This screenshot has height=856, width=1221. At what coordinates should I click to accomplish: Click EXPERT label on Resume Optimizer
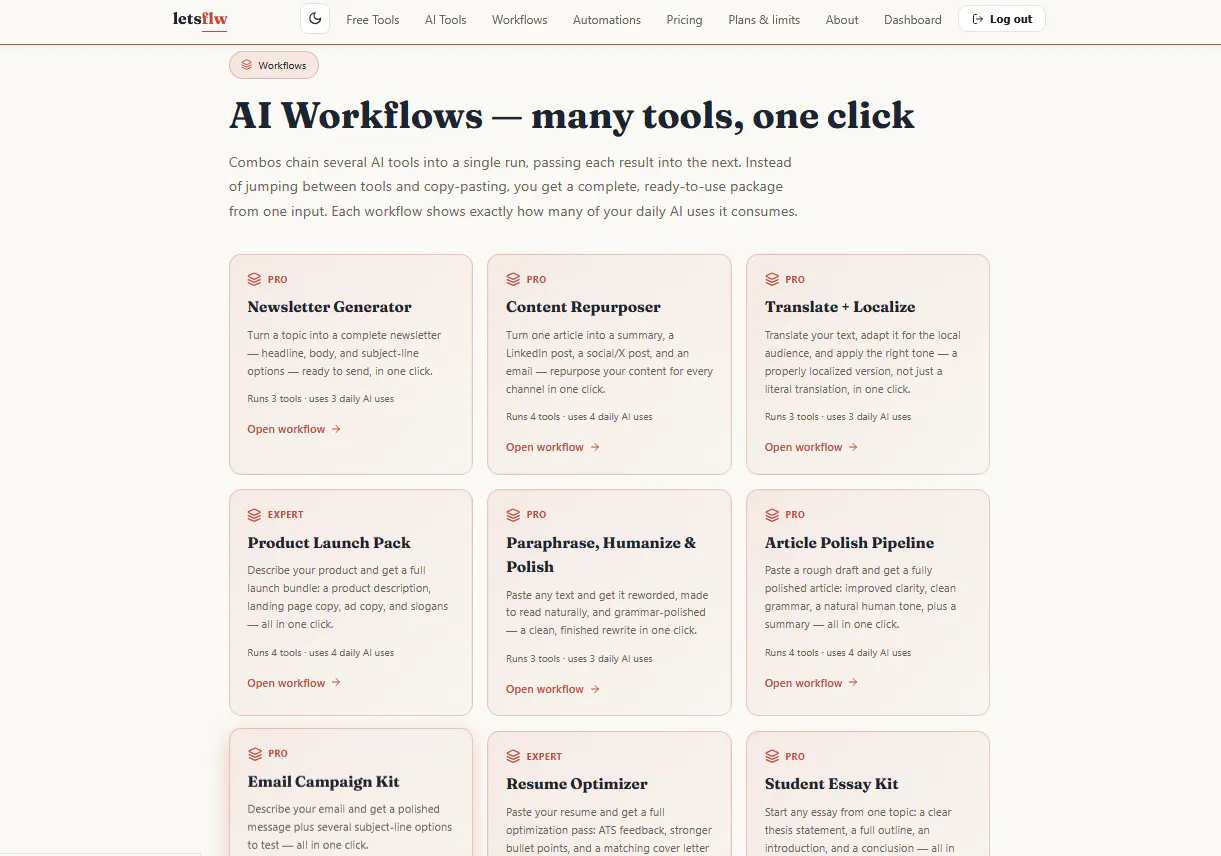544,757
